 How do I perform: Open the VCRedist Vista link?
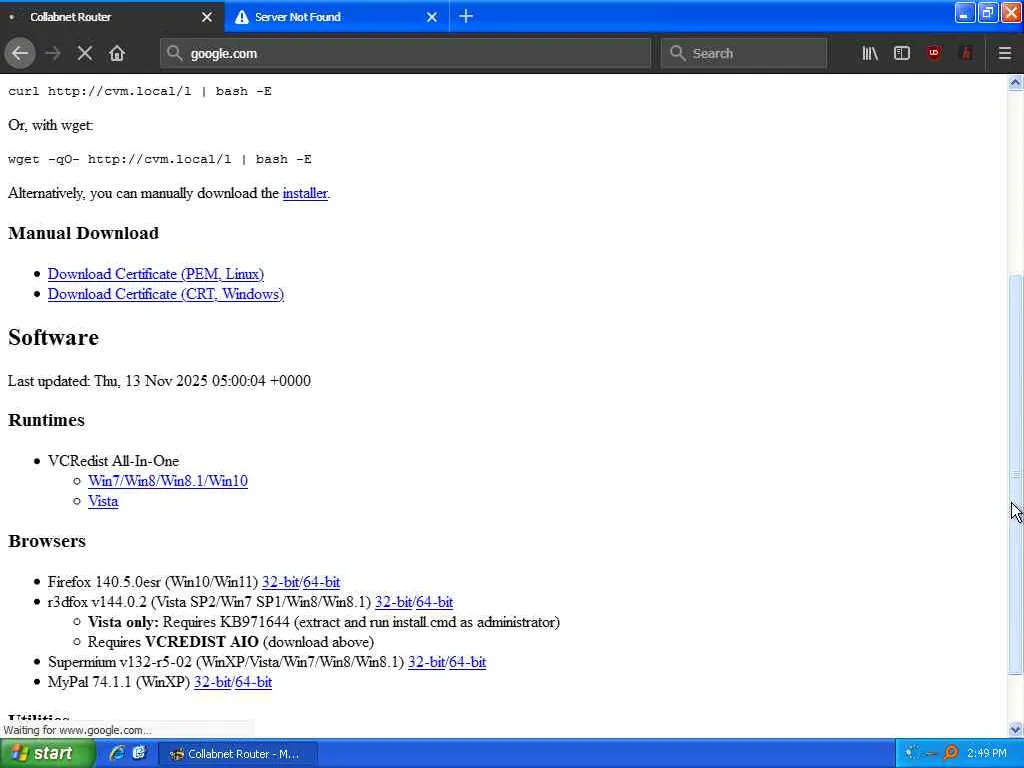click(103, 502)
